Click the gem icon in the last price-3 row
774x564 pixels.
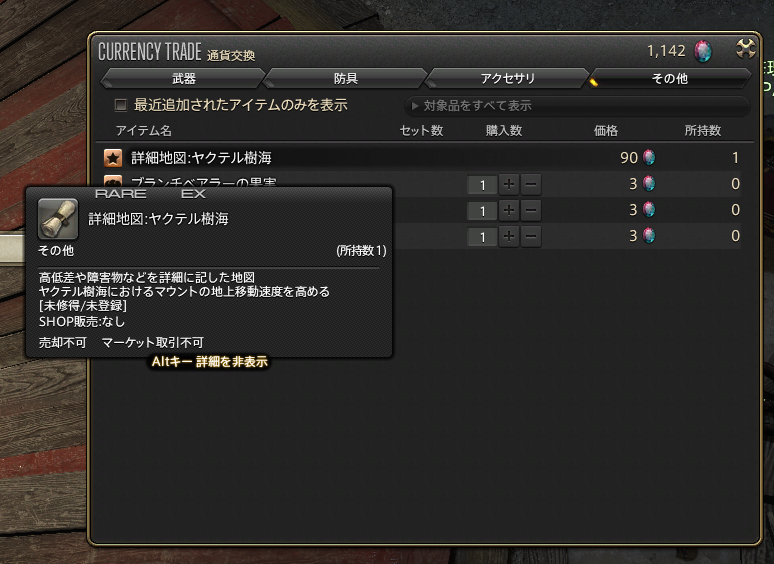(x=649, y=236)
